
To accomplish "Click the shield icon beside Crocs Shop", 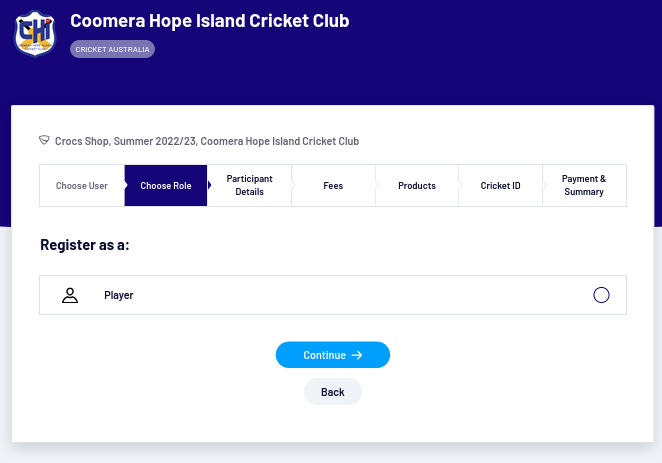I will click(x=44, y=140).
